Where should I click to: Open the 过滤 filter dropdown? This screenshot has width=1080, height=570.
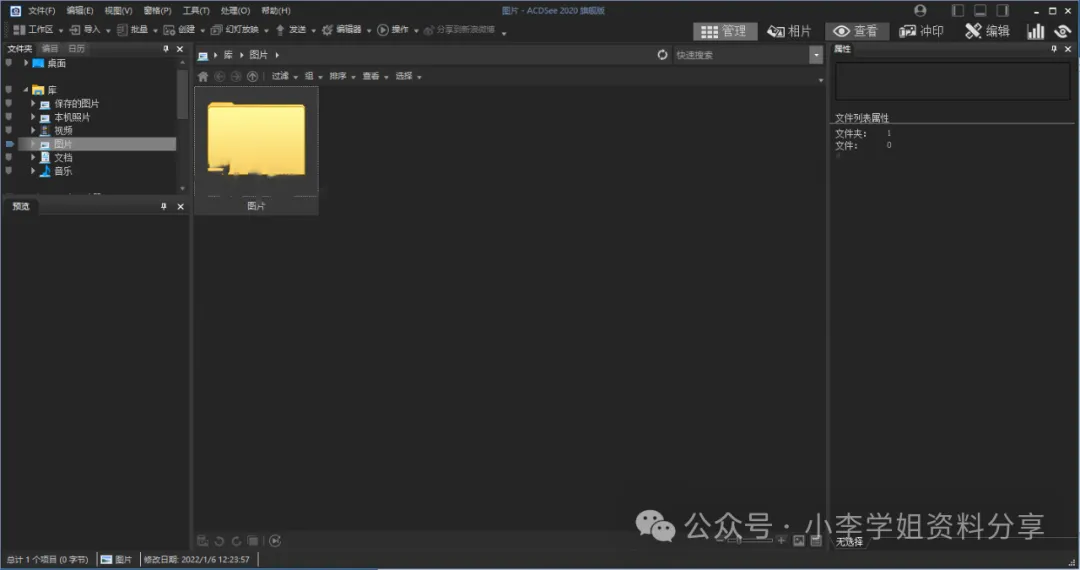click(x=284, y=76)
